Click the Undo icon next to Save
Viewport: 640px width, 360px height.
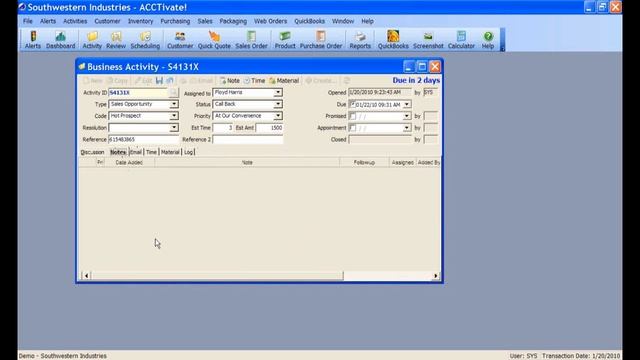pos(170,81)
